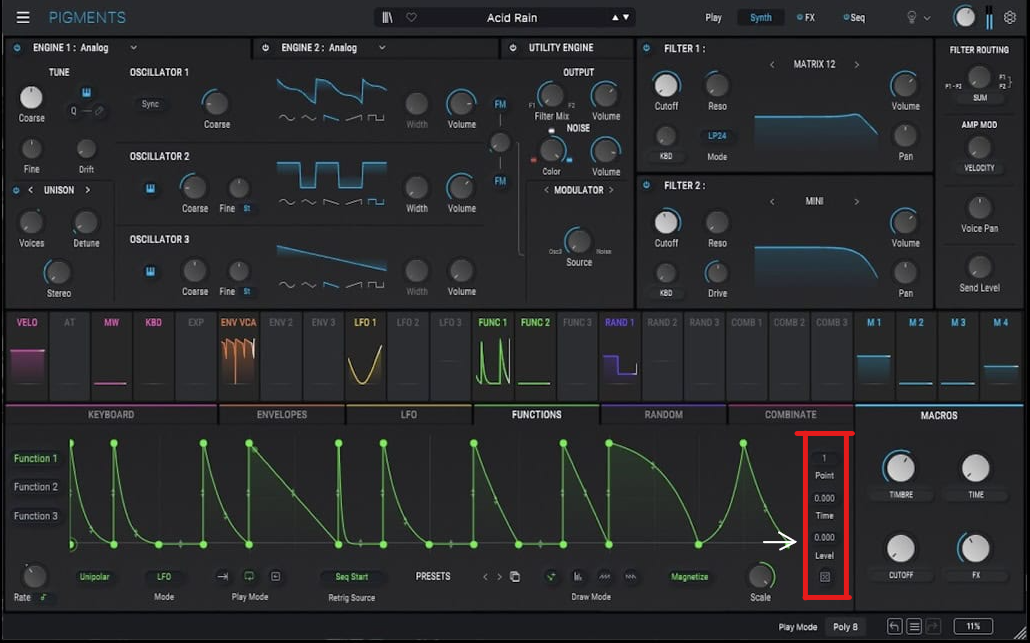The height and width of the screenshot is (643, 1030).
Task: Toggle the Tune section keyboard icon
Action: click(86, 93)
